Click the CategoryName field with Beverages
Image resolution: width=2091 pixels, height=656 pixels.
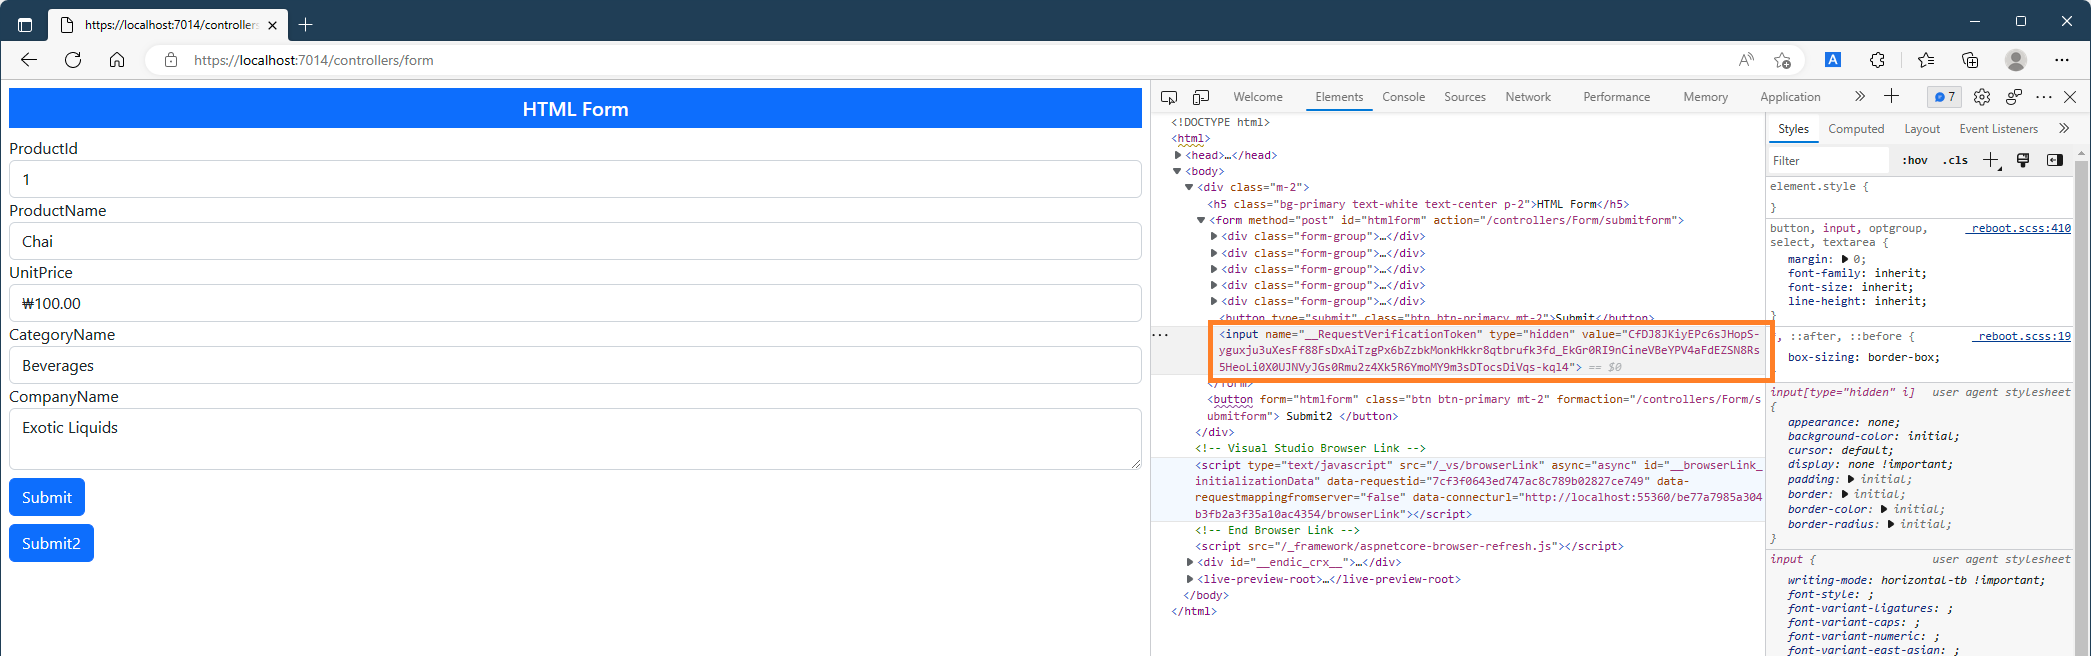tap(575, 365)
